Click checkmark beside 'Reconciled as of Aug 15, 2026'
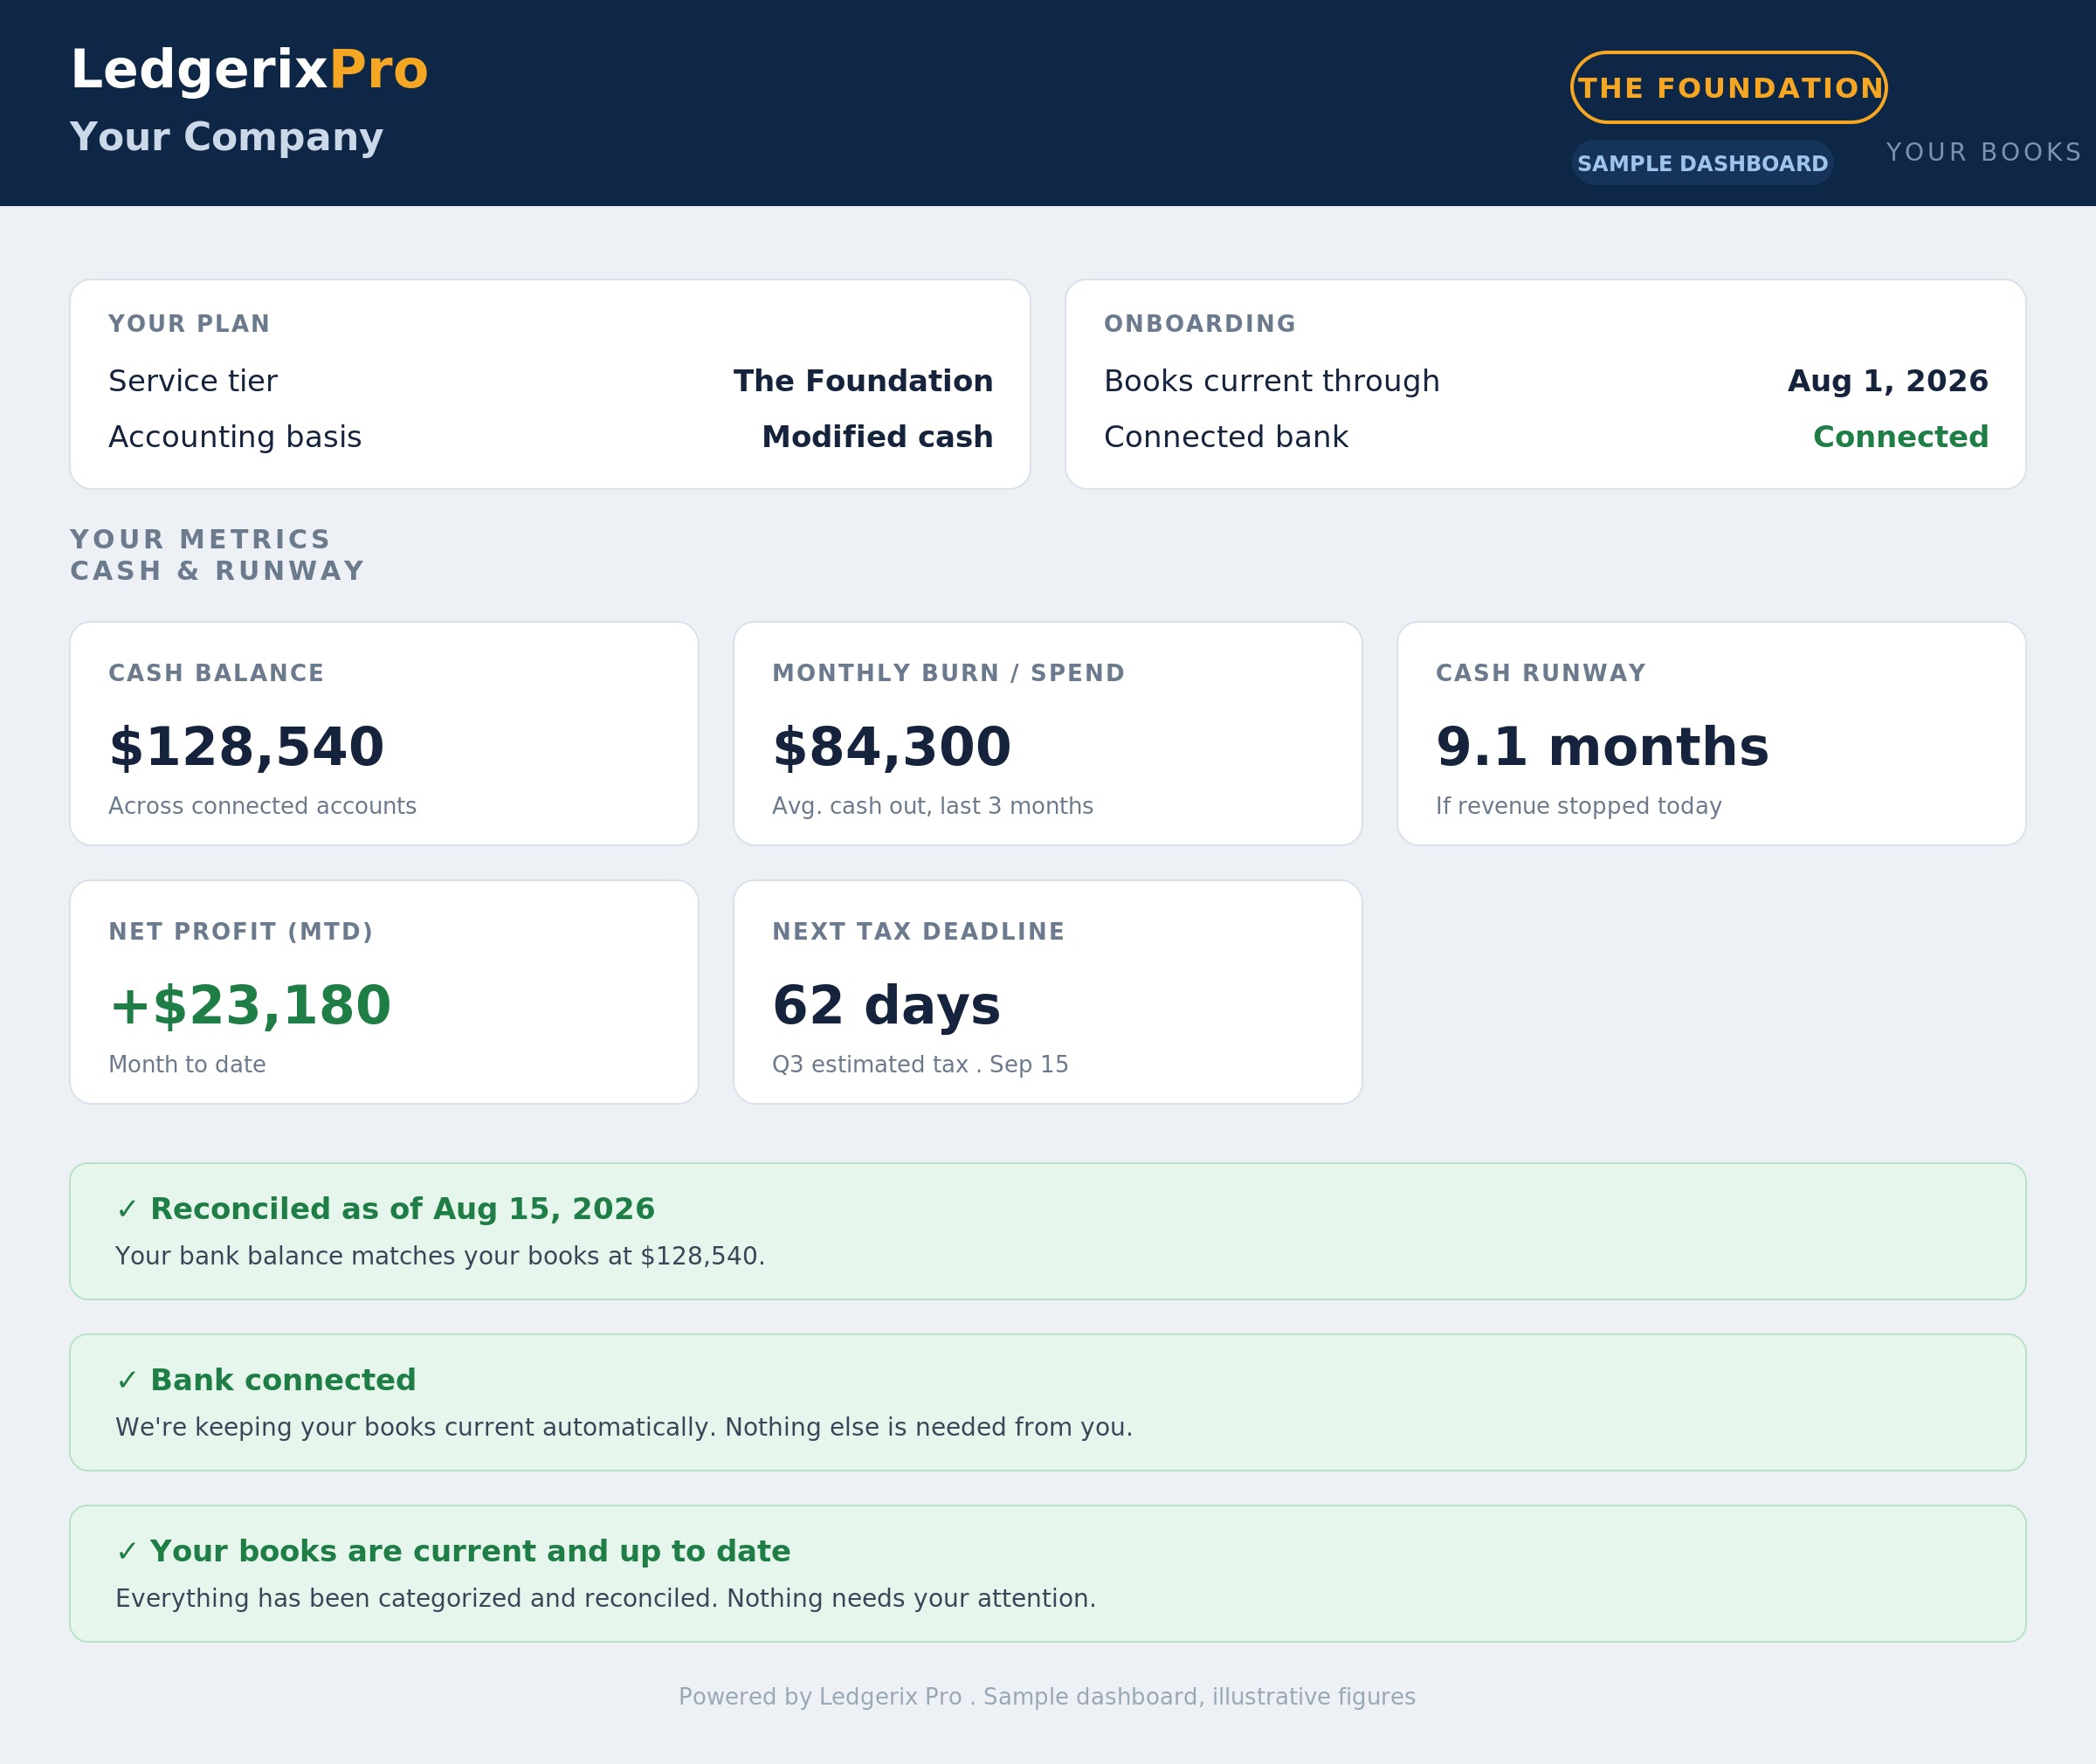Screen dimensions: 2096x1764 pyautogui.click(x=127, y=1210)
